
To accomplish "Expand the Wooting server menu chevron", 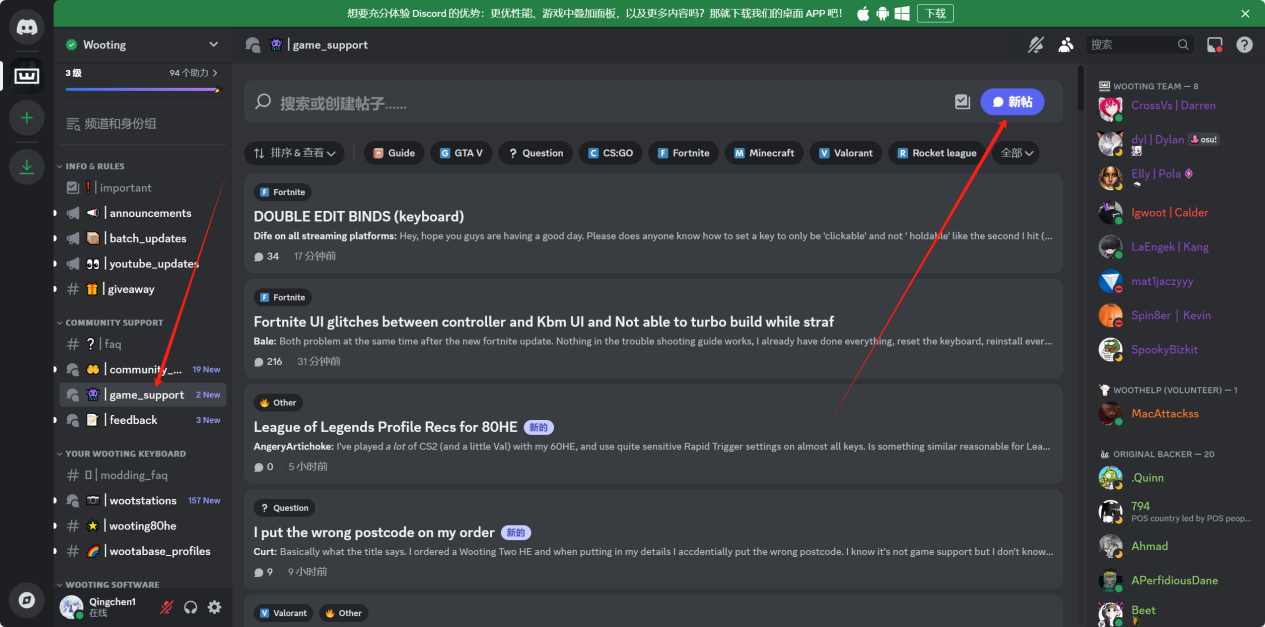I will pyautogui.click(x=213, y=45).
